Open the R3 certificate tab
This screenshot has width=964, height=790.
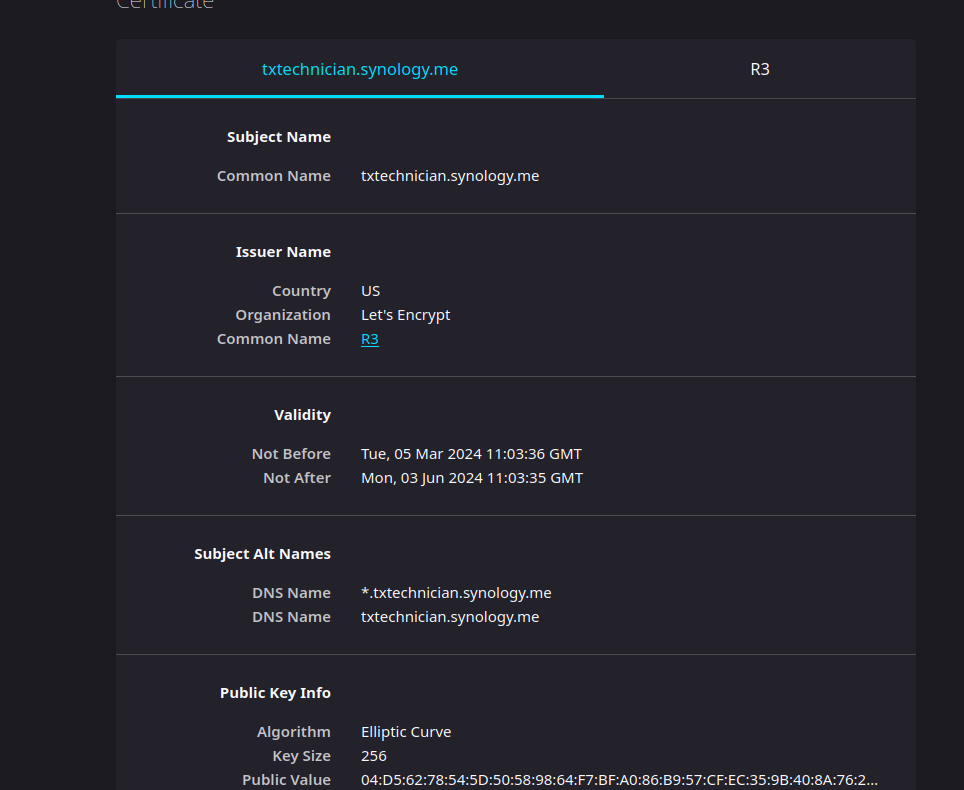760,69
